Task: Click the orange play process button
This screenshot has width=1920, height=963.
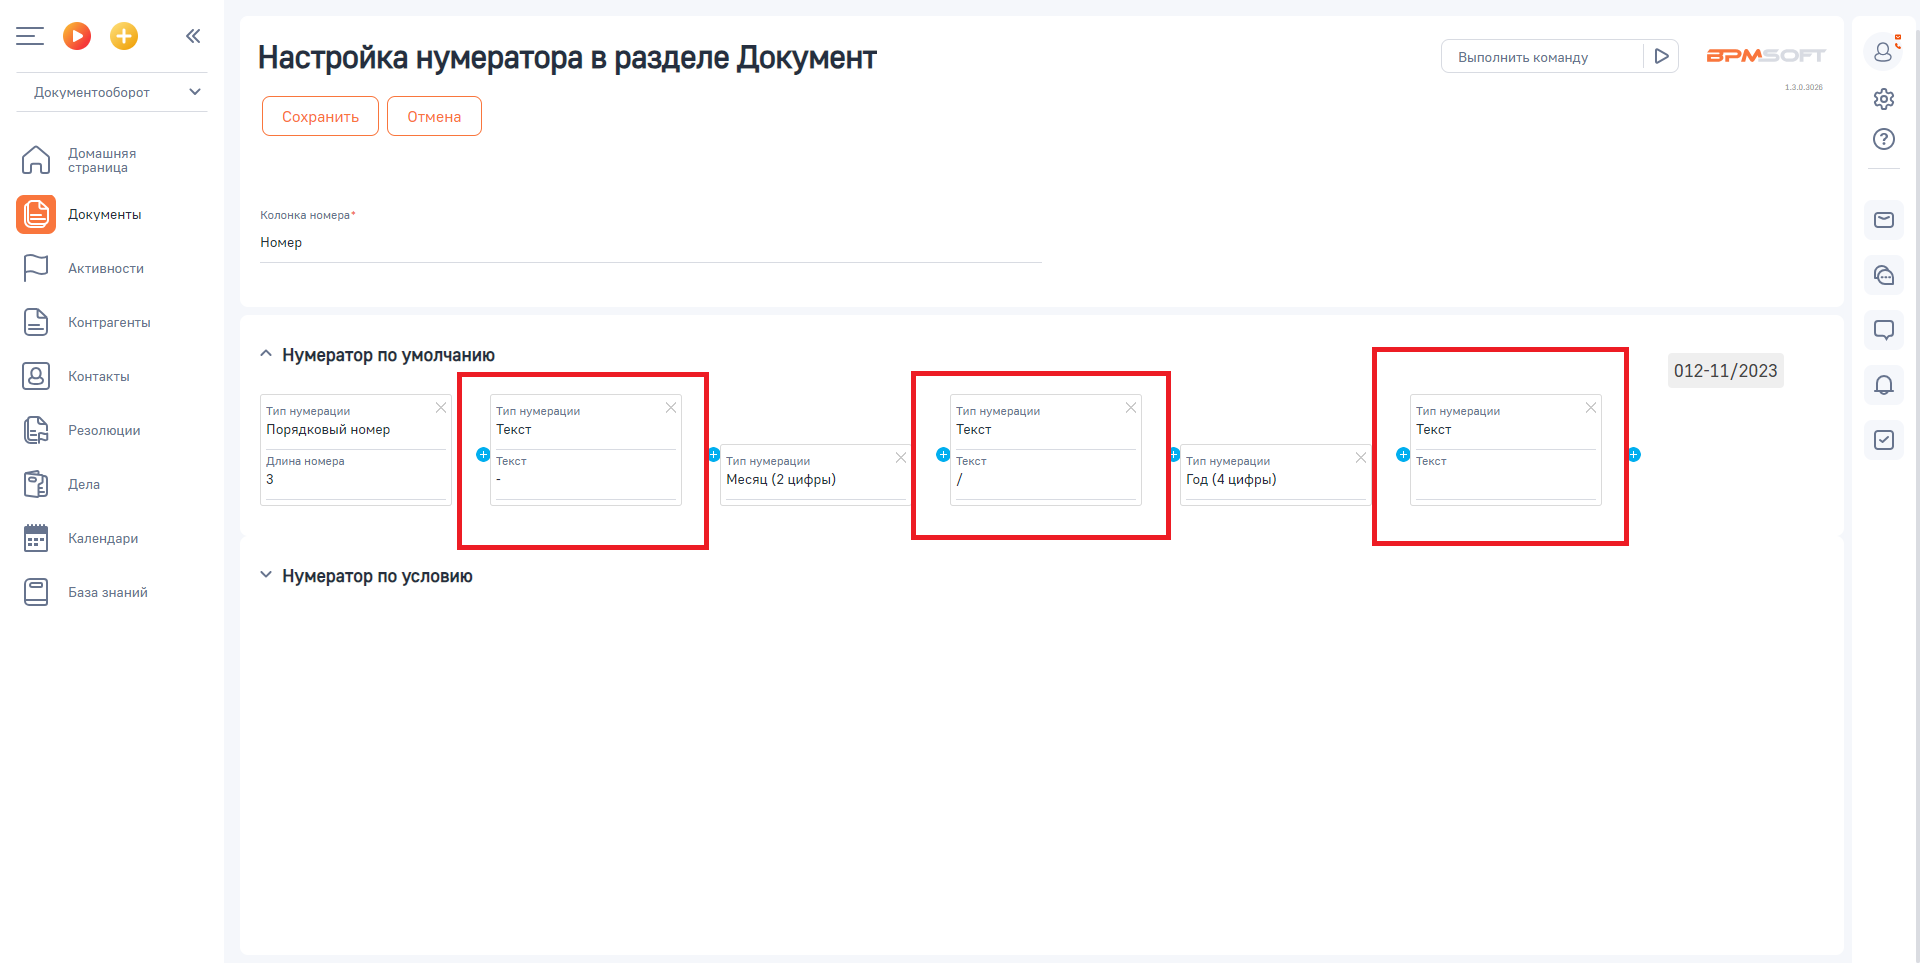Action: [77, 36]
